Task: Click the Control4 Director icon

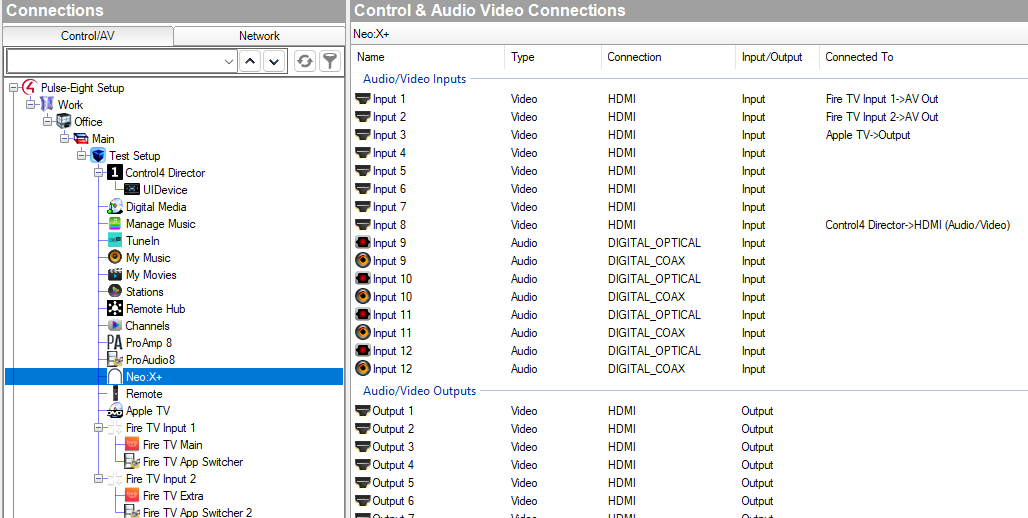Action: pos(115,172)
